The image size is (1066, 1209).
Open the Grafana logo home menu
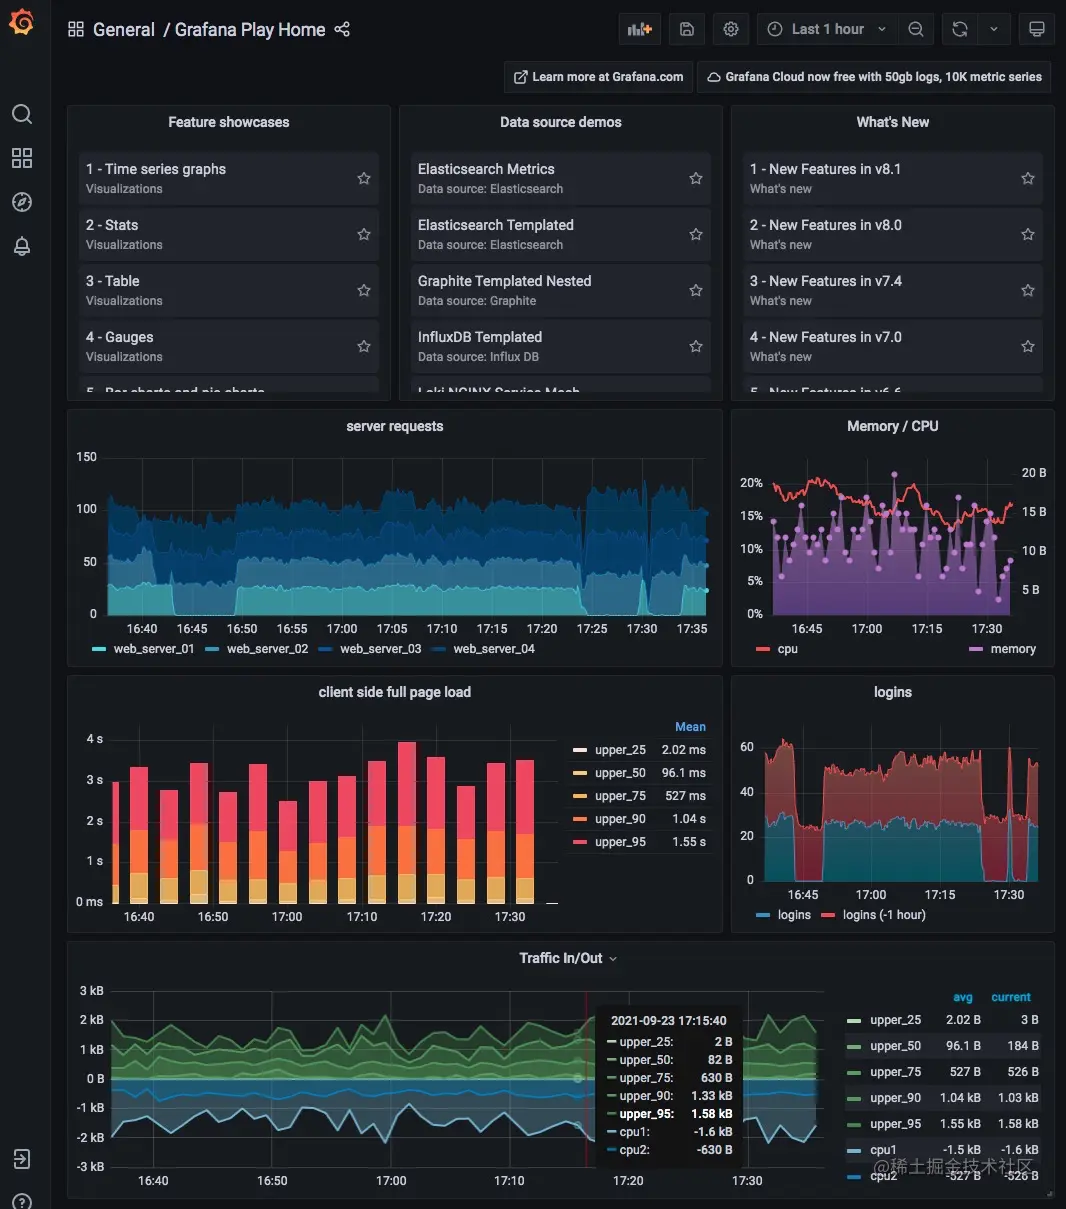tap(21, 22)
